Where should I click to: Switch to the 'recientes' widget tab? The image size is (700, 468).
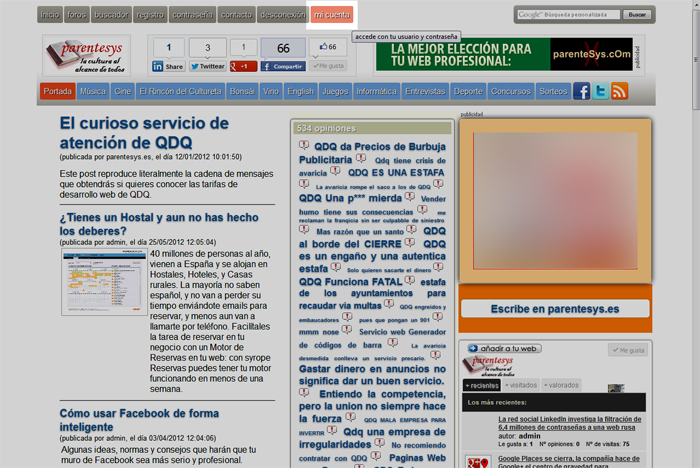coord(481,385)
